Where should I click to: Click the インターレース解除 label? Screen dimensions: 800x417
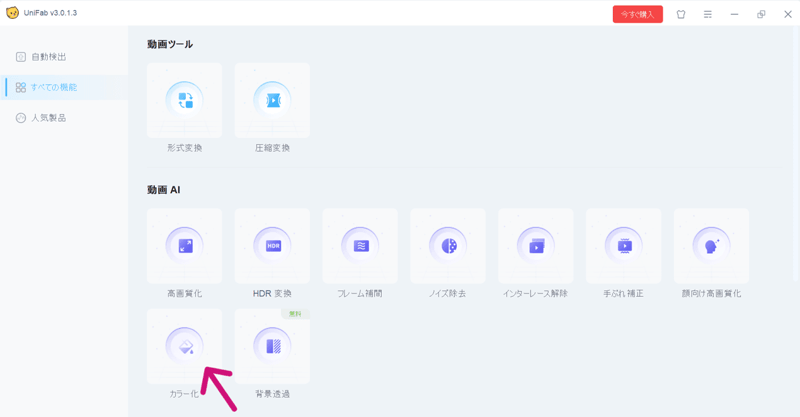tap(535, 293)
